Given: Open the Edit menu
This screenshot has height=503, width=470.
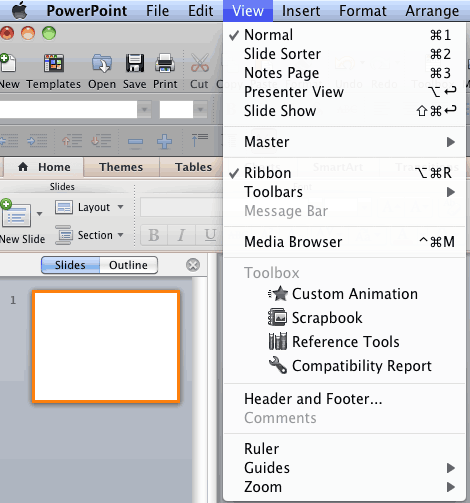Looking at the screenshot, I should point(200,11).
